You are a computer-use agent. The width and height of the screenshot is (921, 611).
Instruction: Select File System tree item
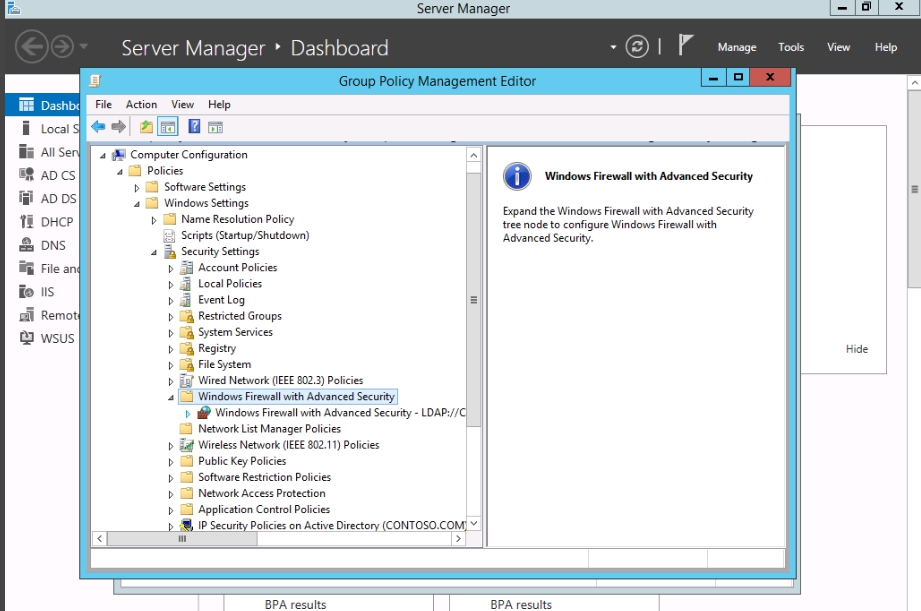point(224,364)
